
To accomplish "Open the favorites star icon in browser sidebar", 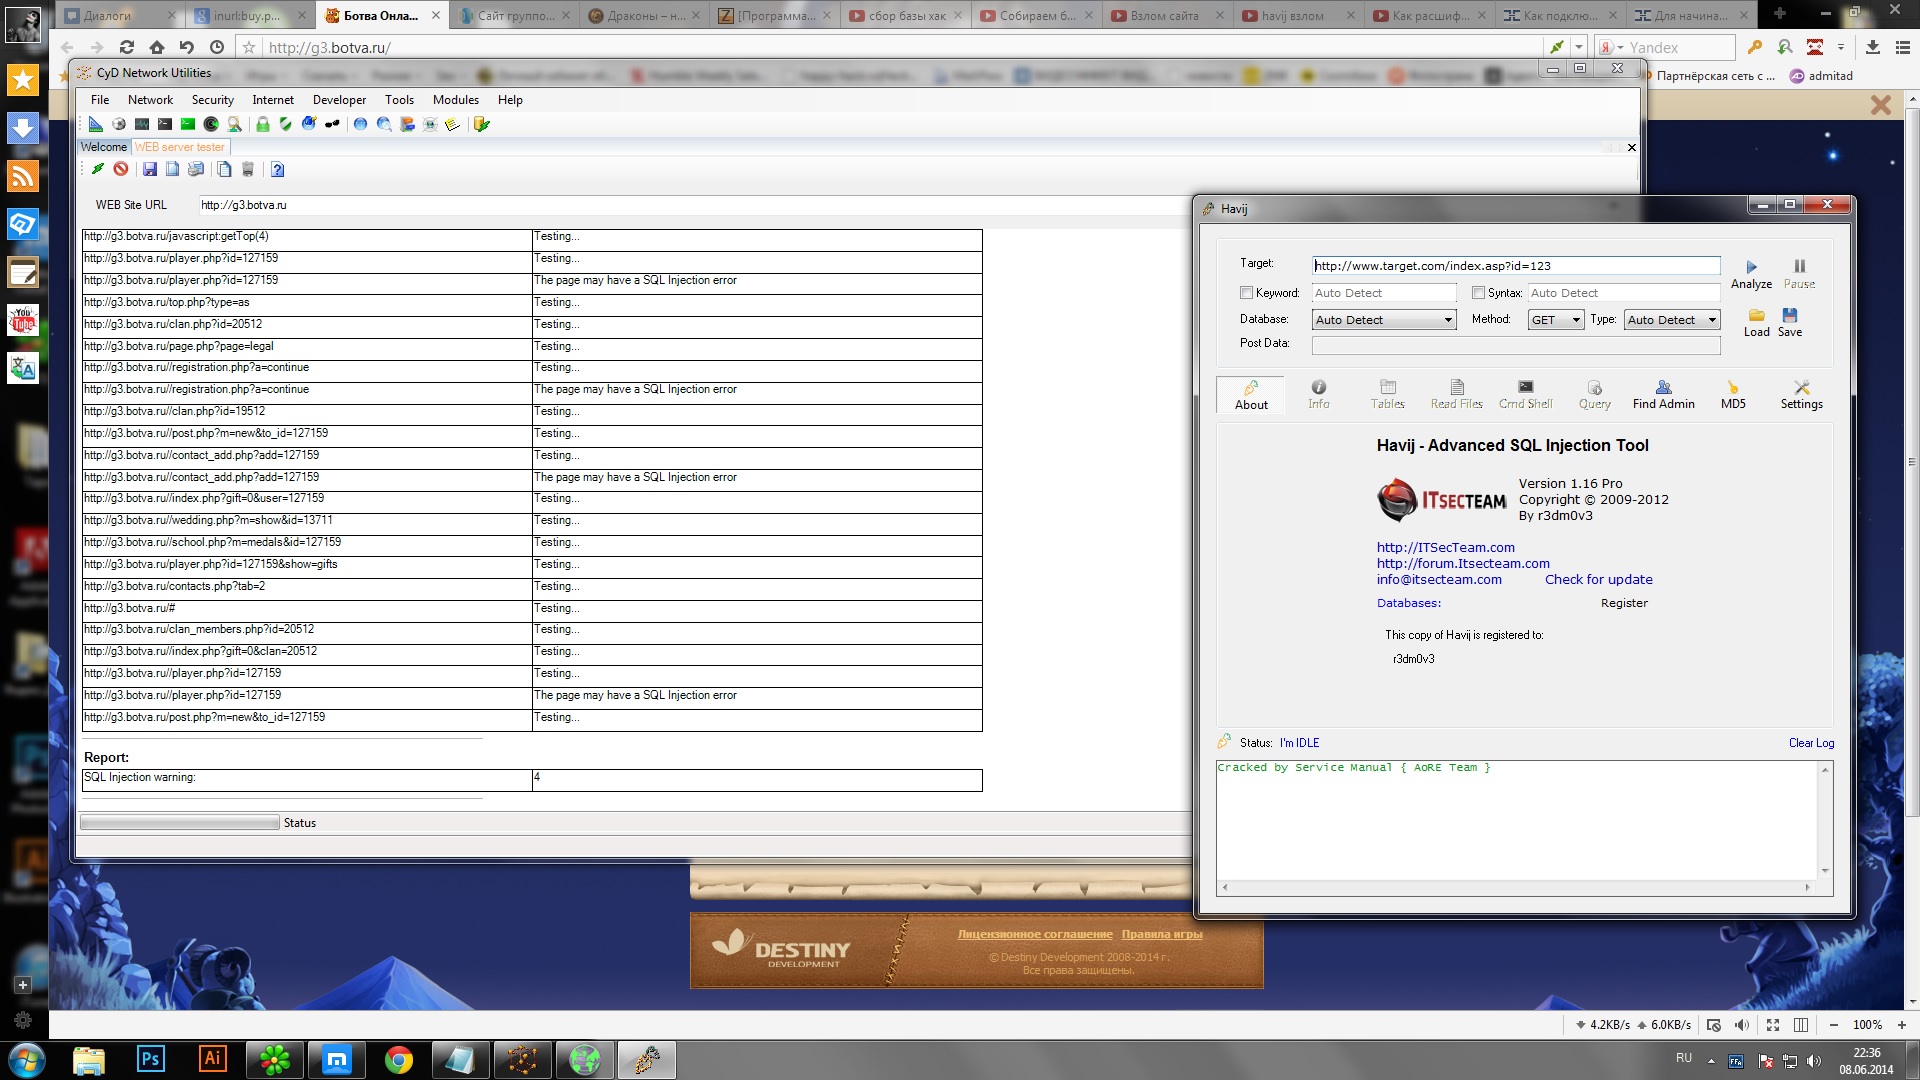I will pos(23,80).
